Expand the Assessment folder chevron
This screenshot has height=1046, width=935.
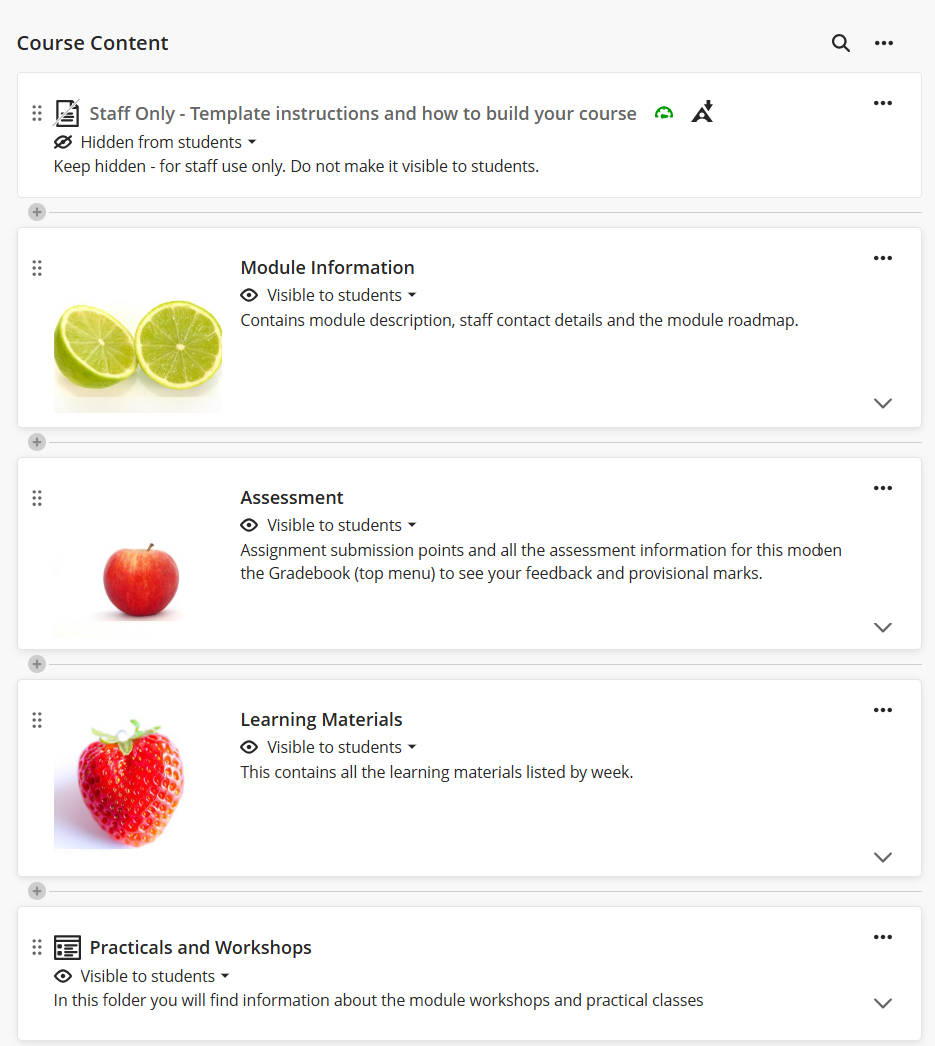point(882,627)
